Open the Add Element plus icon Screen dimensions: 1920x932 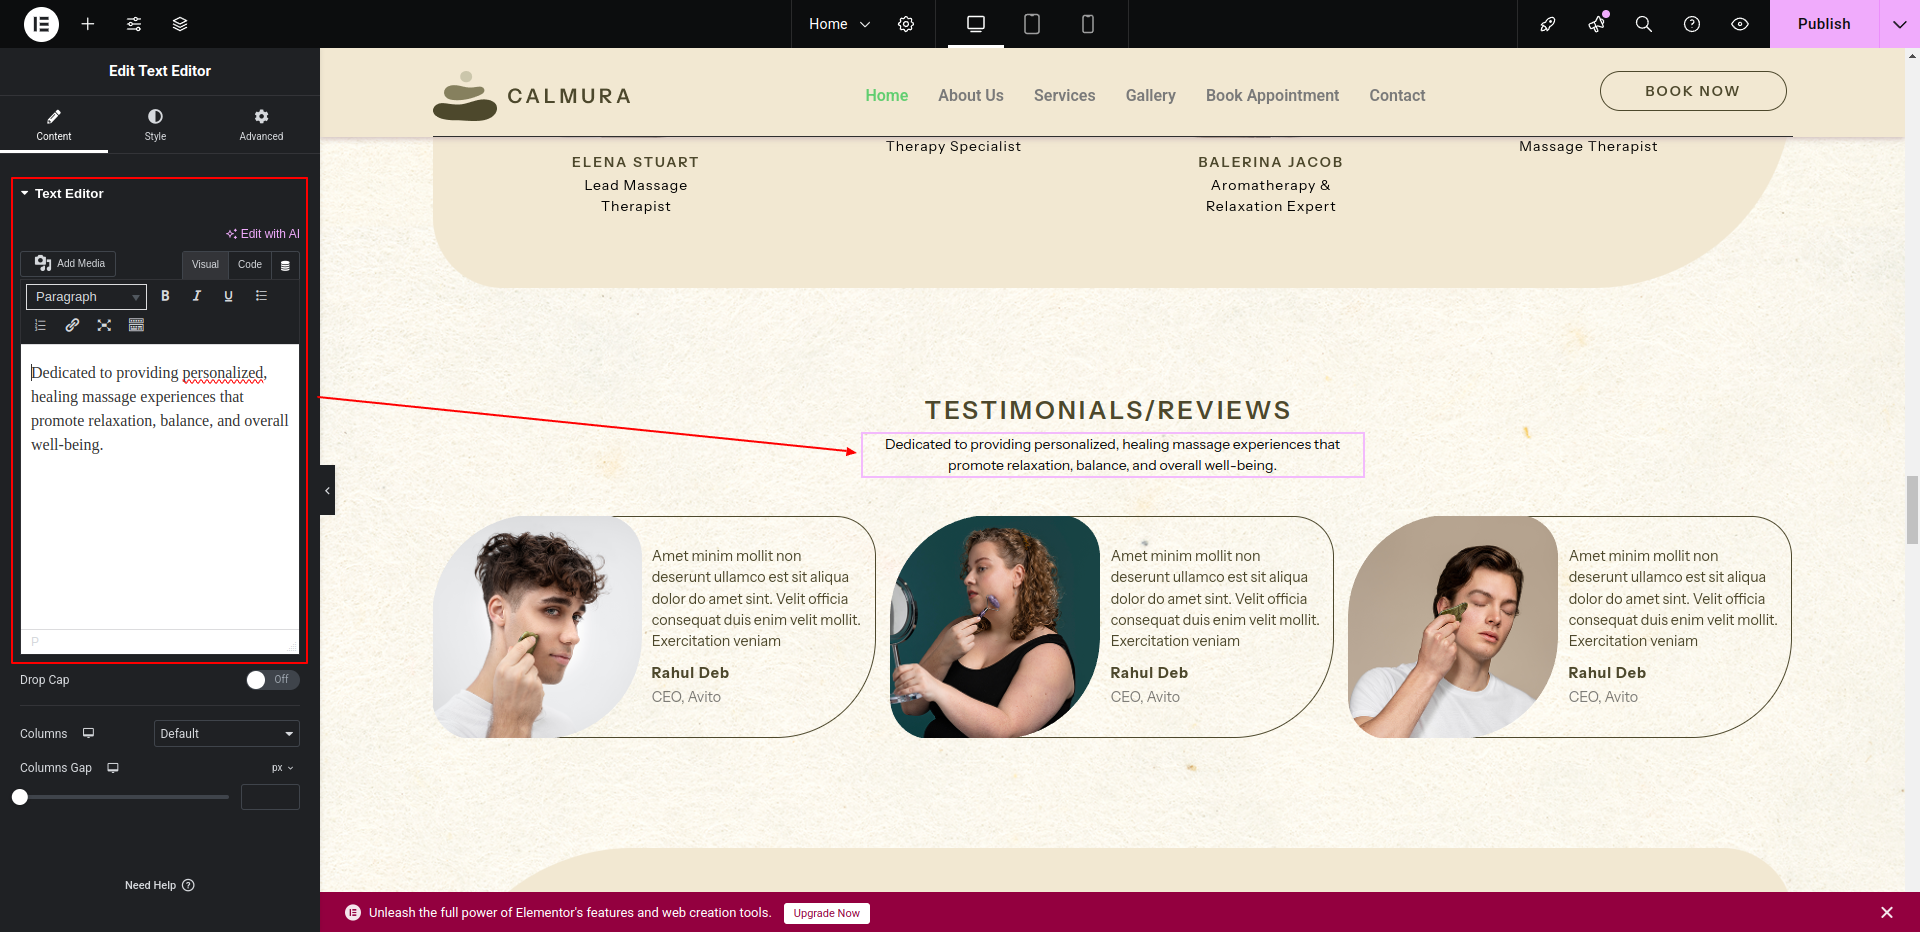(x=88, y=24)
